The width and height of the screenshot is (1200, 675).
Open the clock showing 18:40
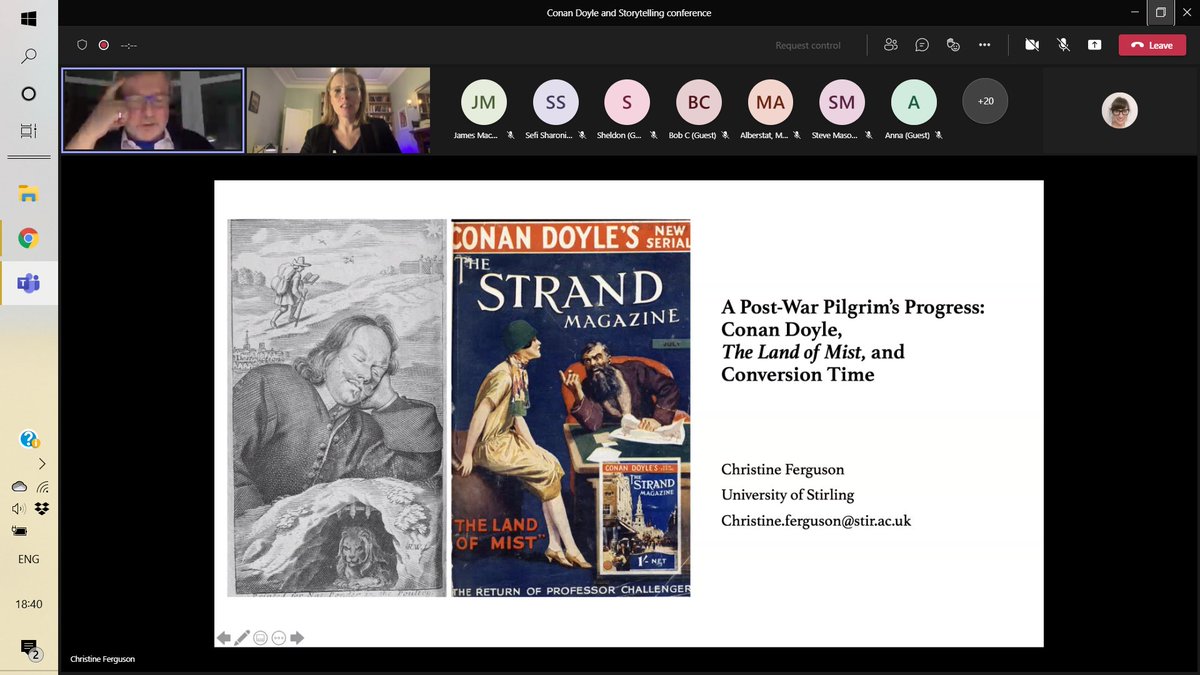point(29,605)
